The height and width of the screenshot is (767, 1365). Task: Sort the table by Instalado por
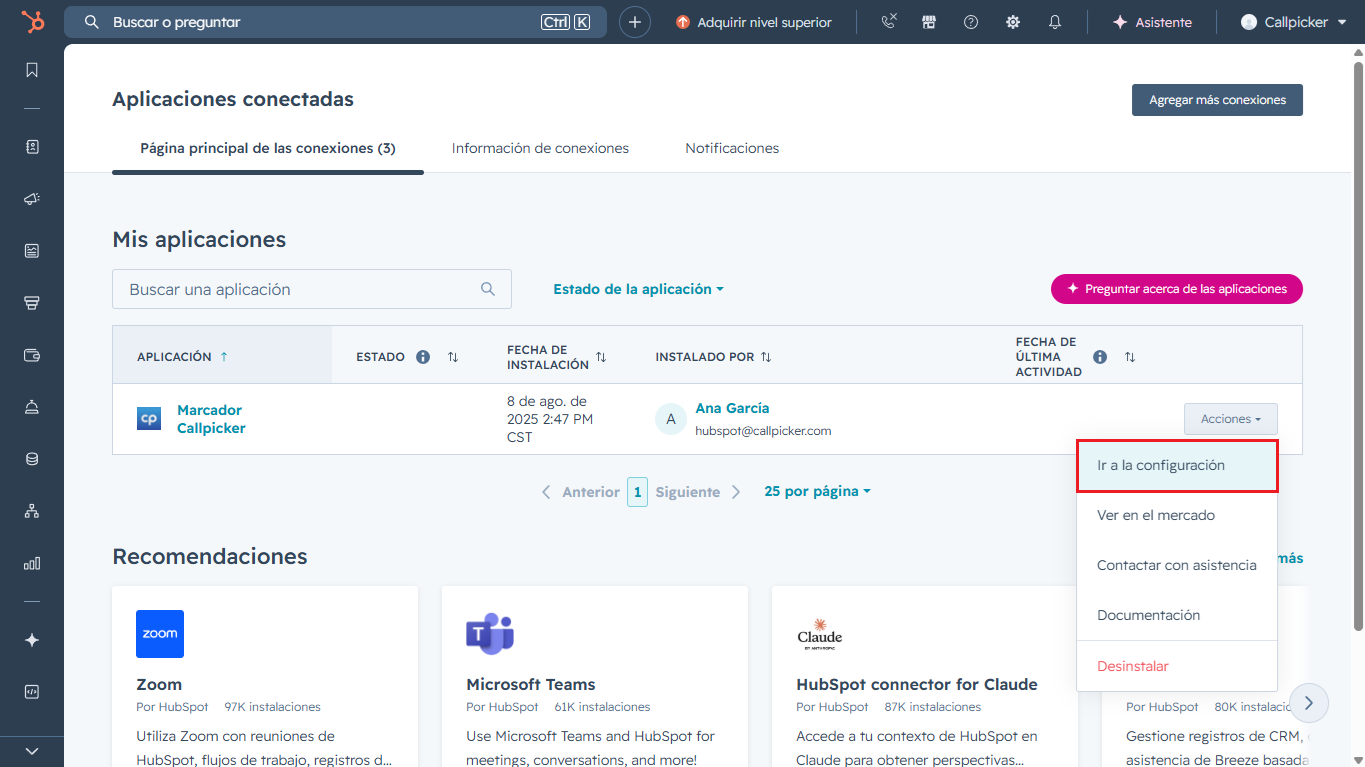(x=766, y=357)
